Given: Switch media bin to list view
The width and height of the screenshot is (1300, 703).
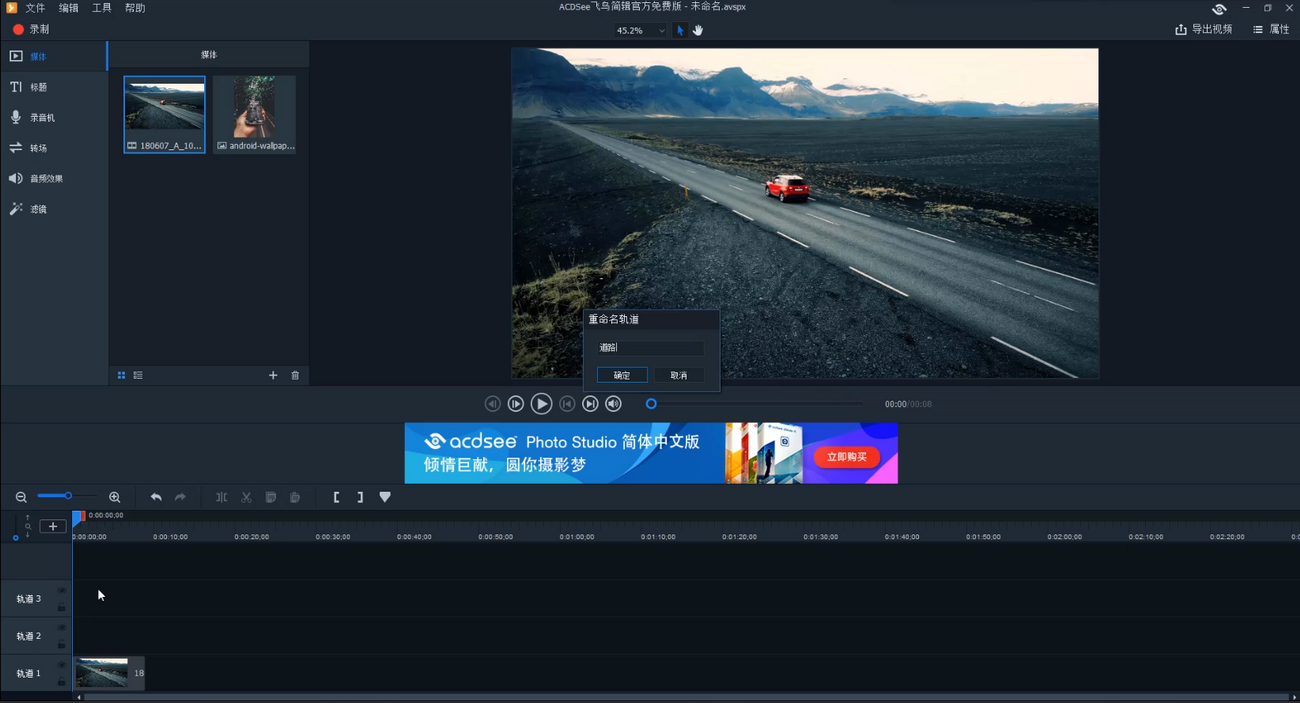Looking at the screenshot, I should [x=138, y=376].
